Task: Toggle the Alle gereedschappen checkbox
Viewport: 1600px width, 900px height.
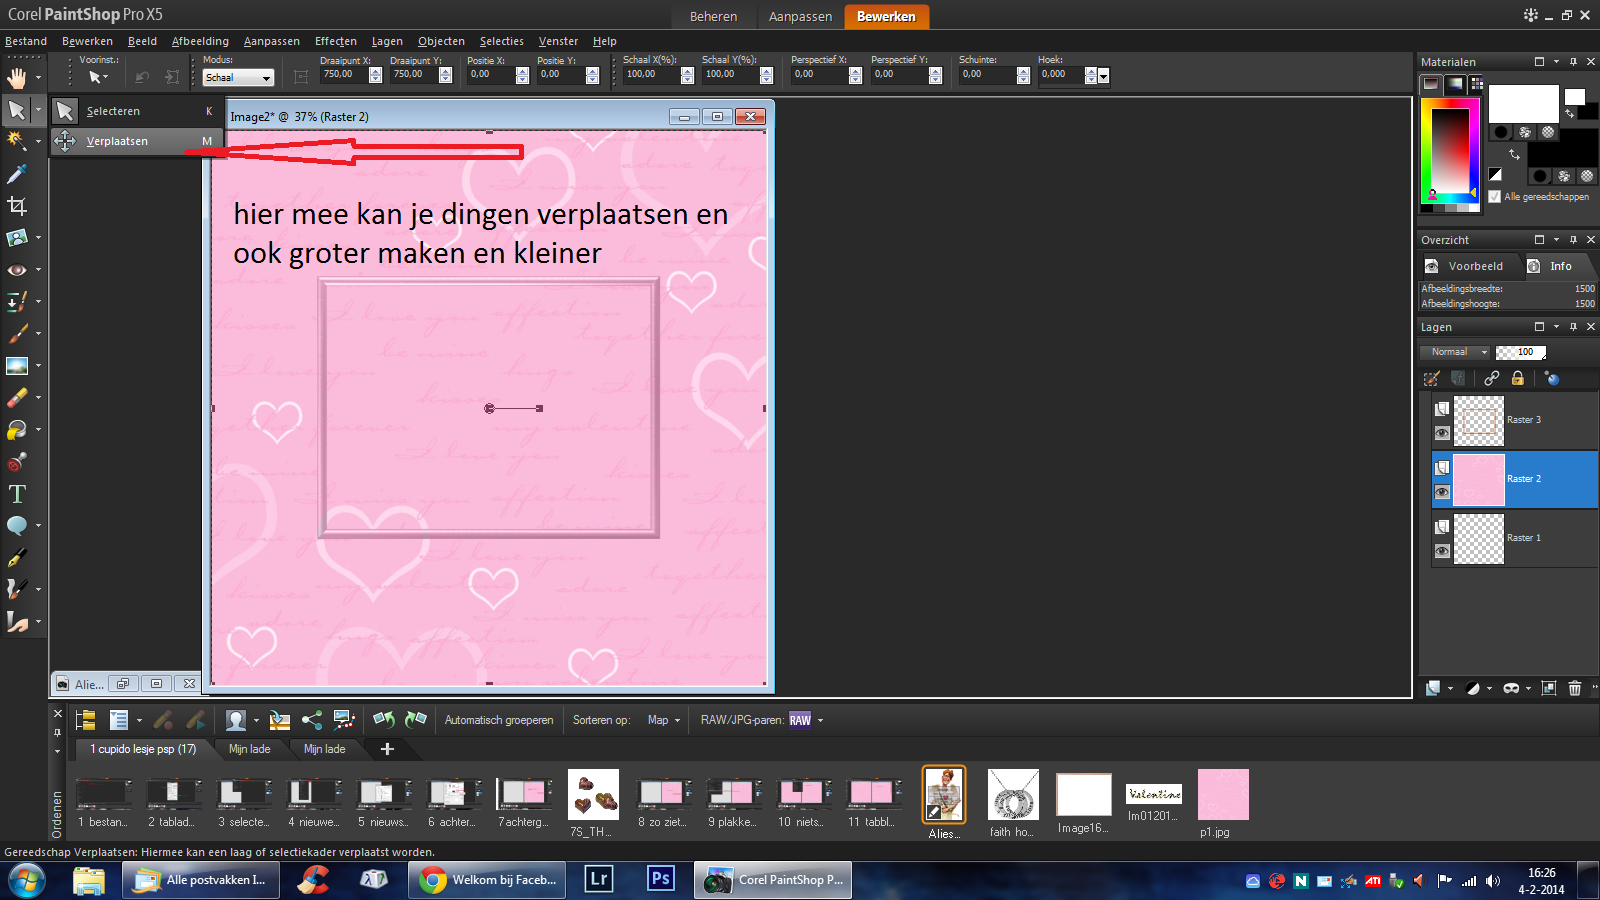Action: pos(1495,197)
